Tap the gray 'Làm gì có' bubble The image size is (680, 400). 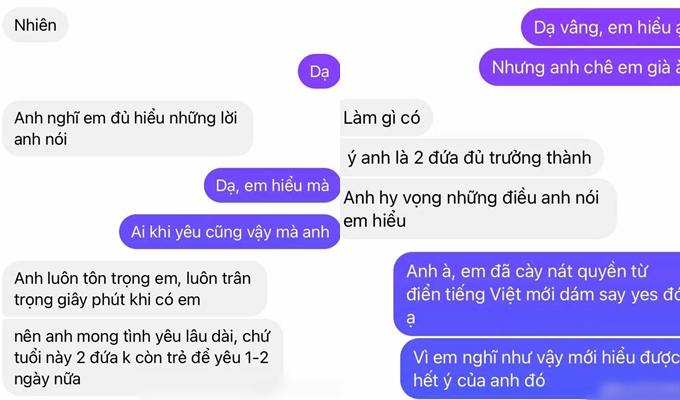coord(386,118)
